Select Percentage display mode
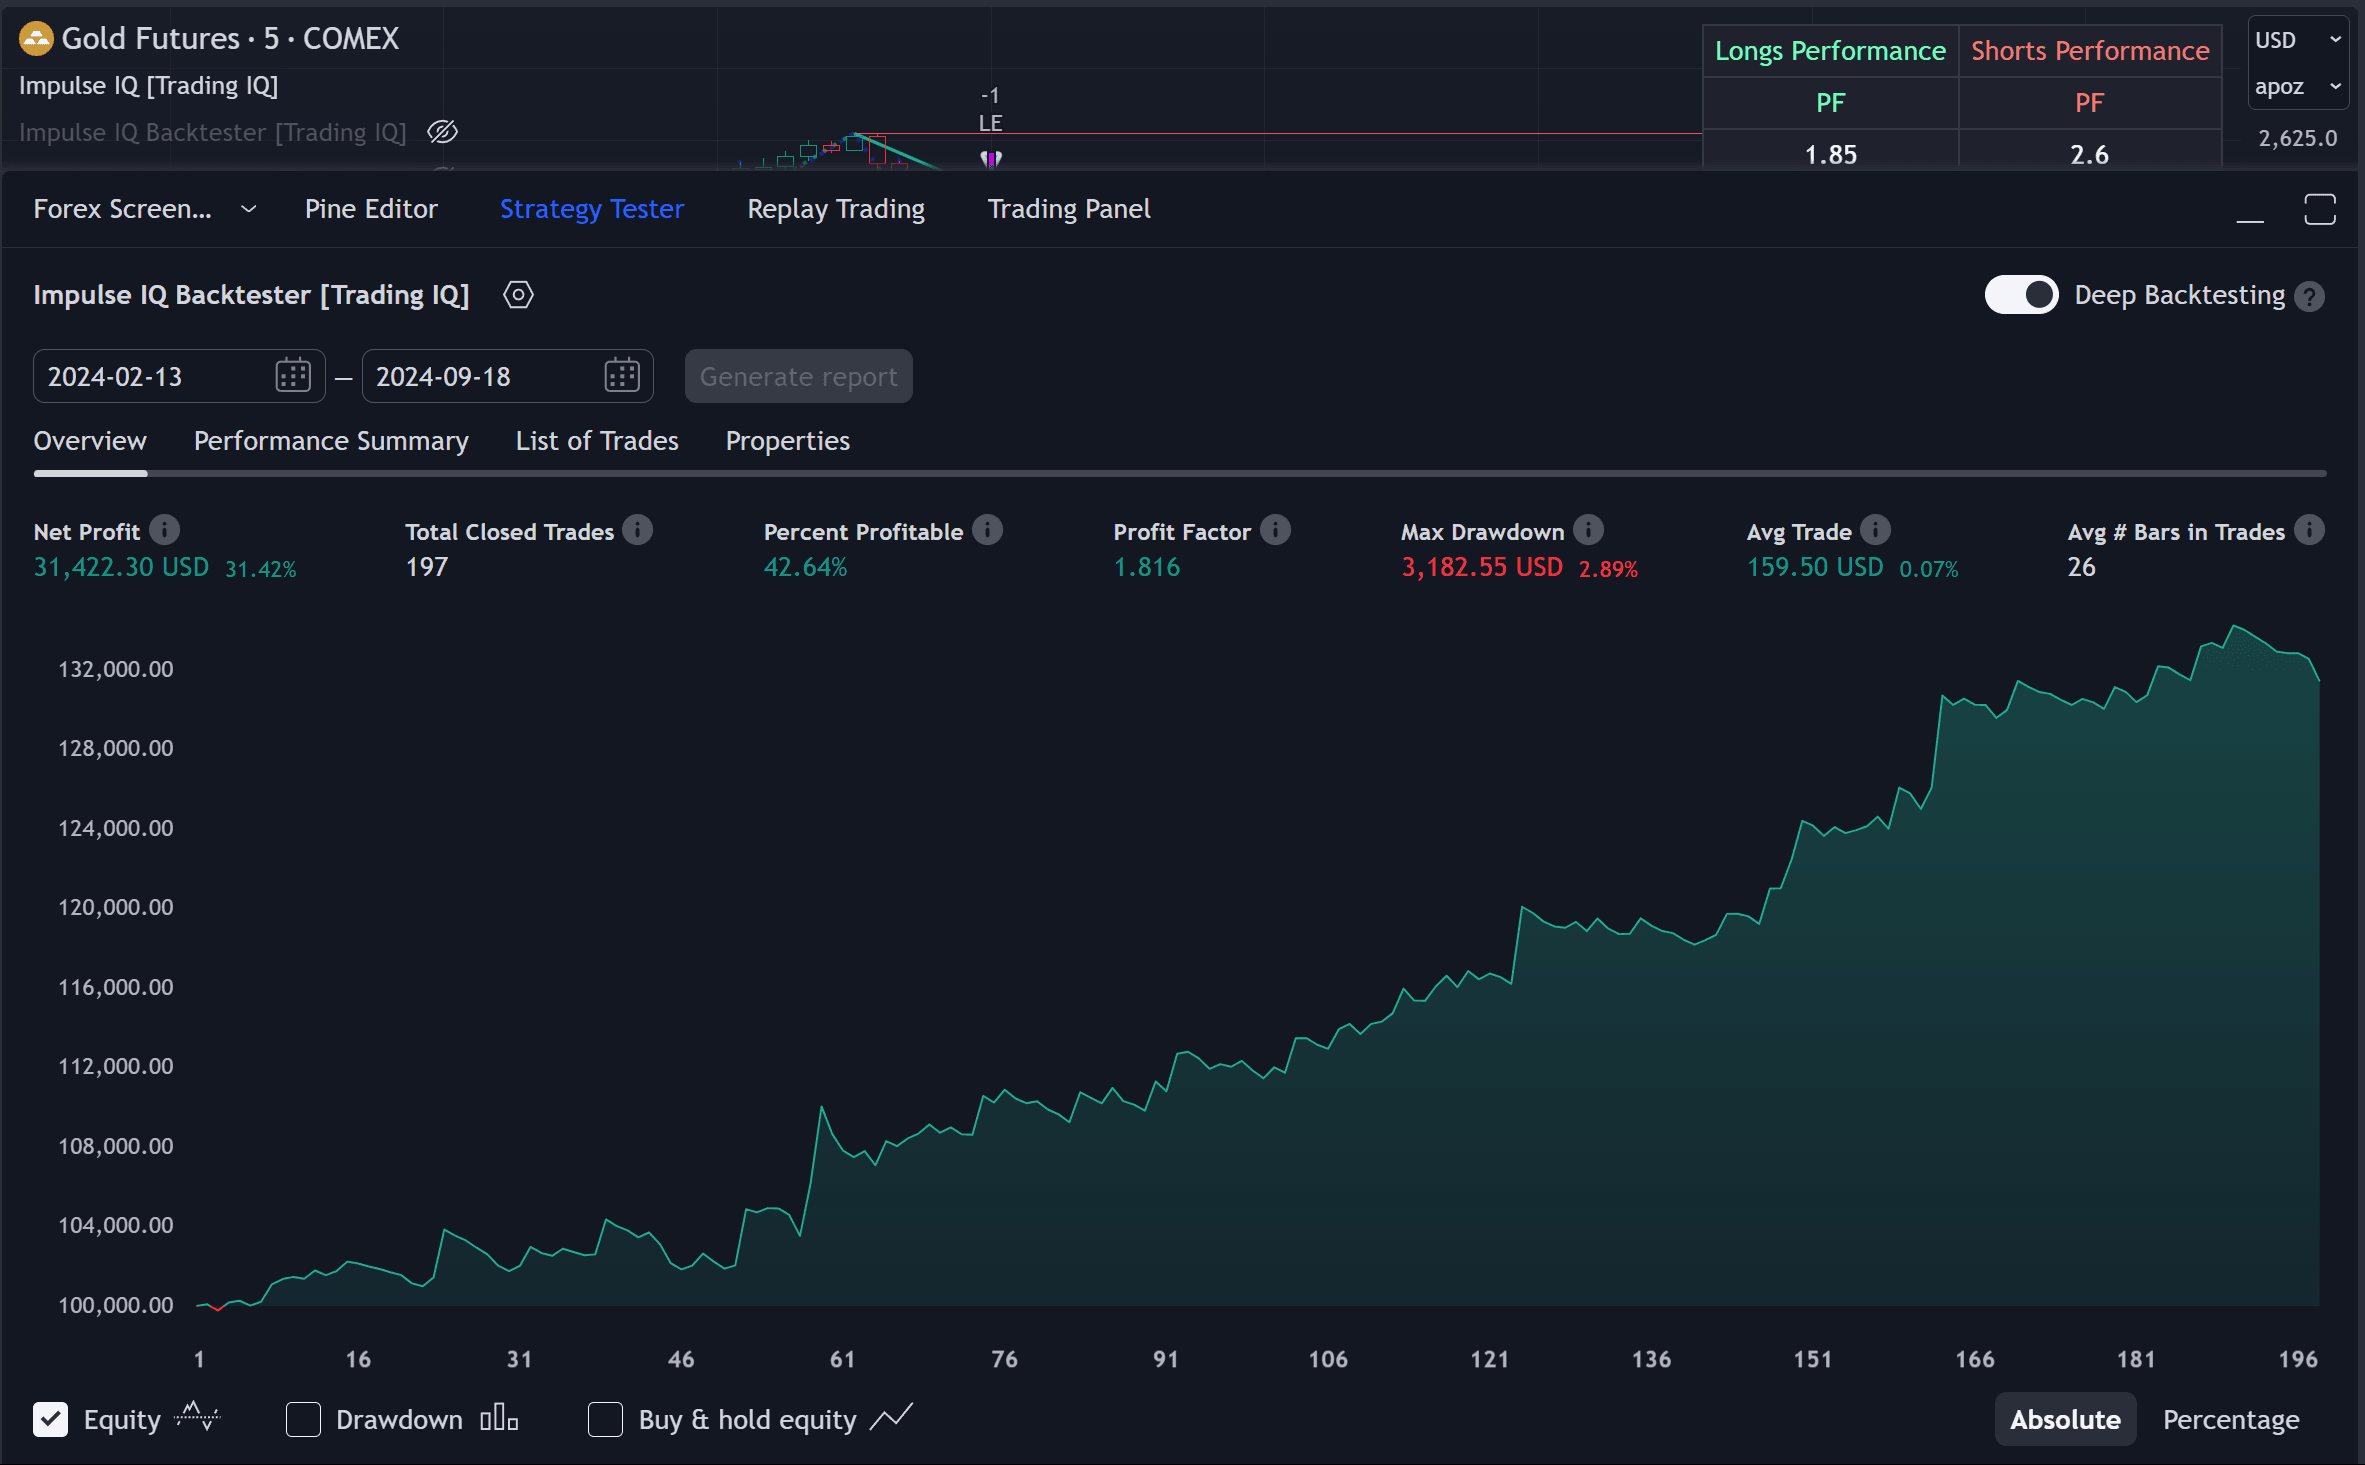The height and width of the screenshot is (1465, 2365). click(2231, 1419)
